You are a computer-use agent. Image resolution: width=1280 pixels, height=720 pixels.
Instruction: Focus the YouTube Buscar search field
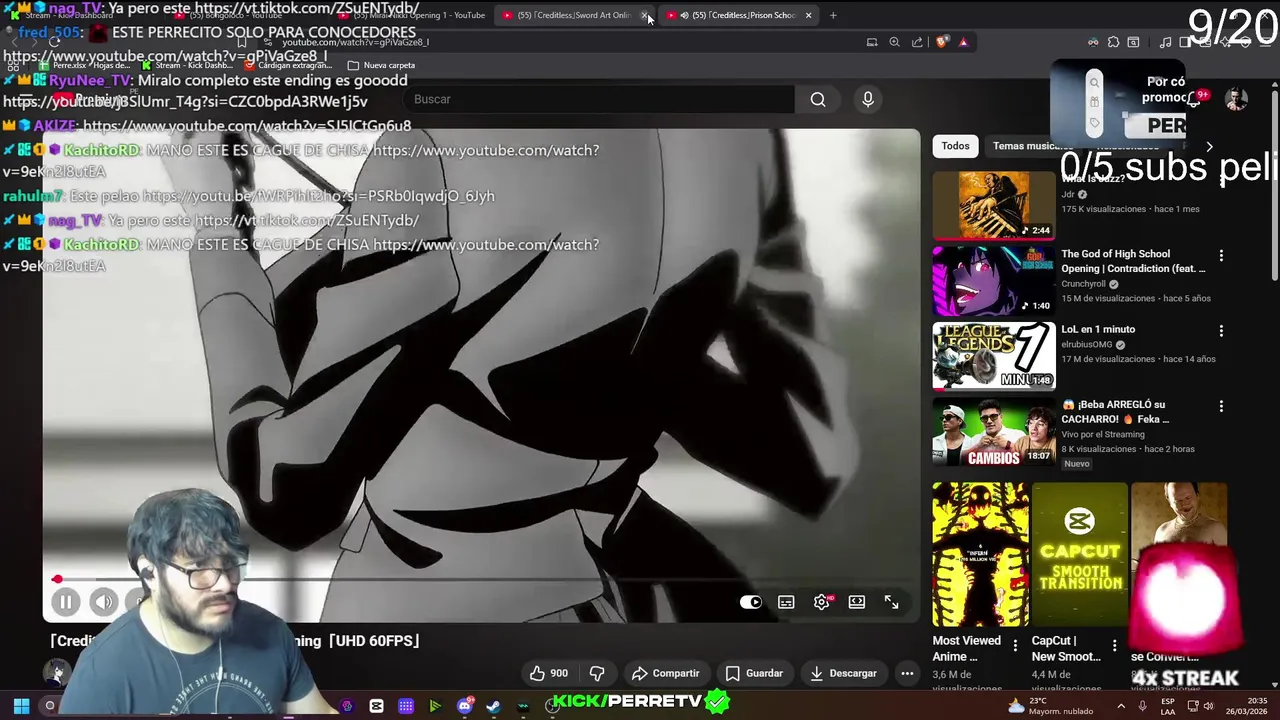(x=600, y=99)
